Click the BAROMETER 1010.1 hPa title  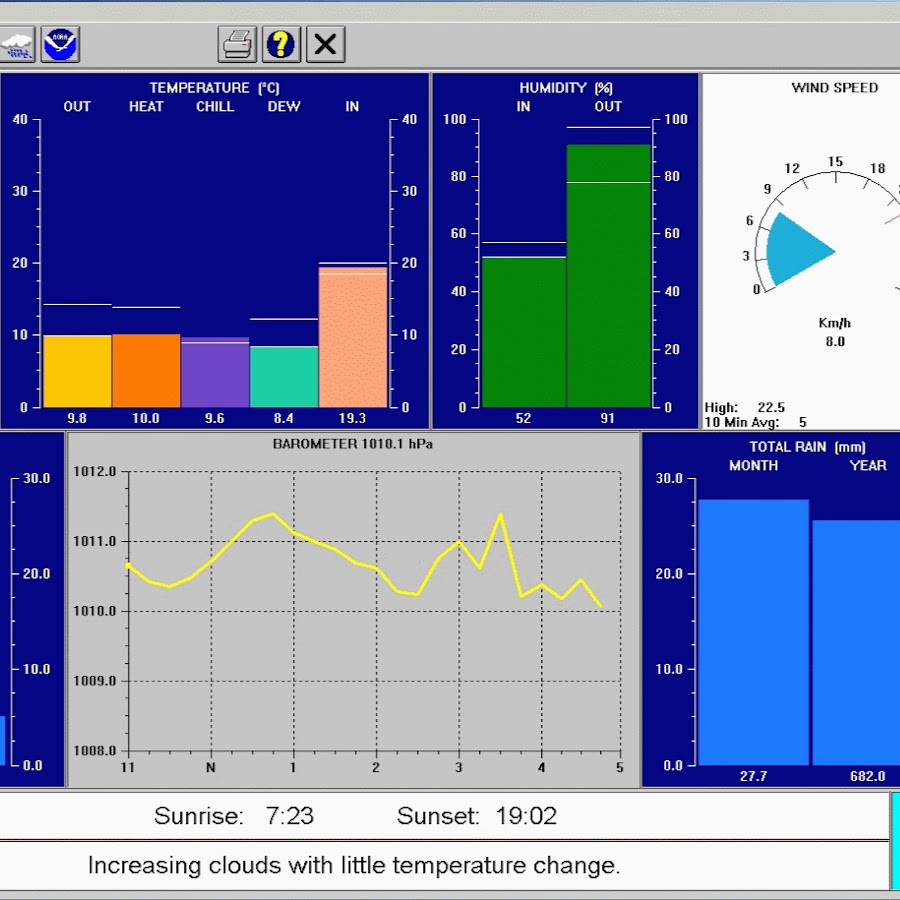[x=353, y=443]
